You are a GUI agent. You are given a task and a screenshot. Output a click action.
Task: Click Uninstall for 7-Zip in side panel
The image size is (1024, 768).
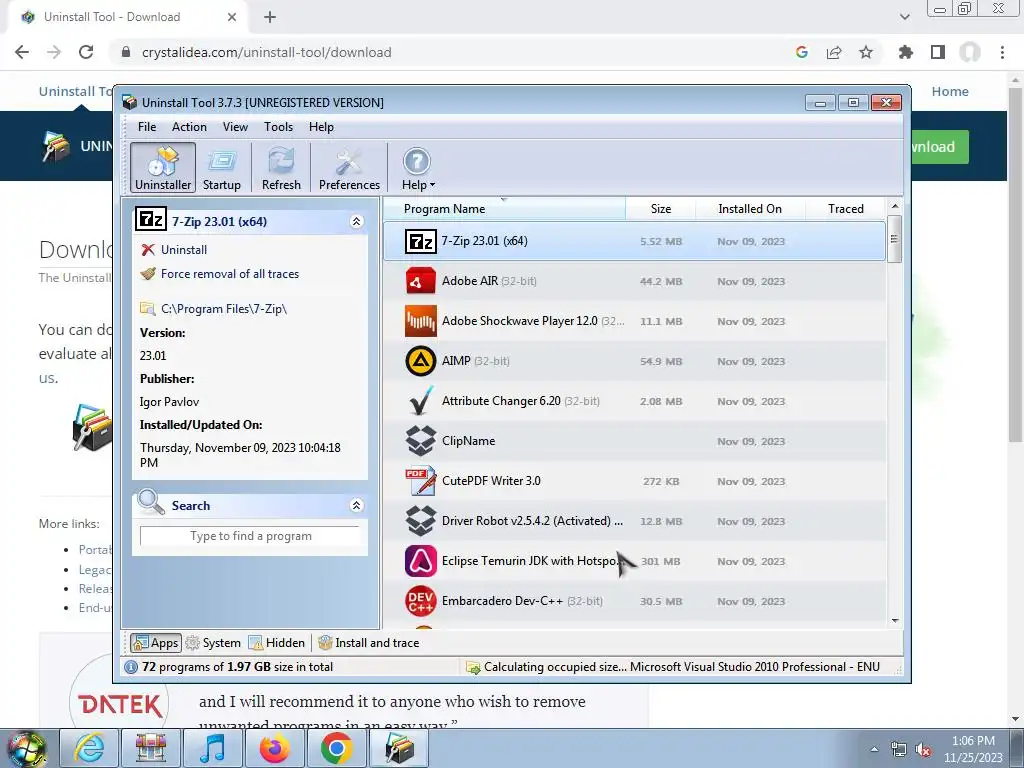click(x=184, y=249)
